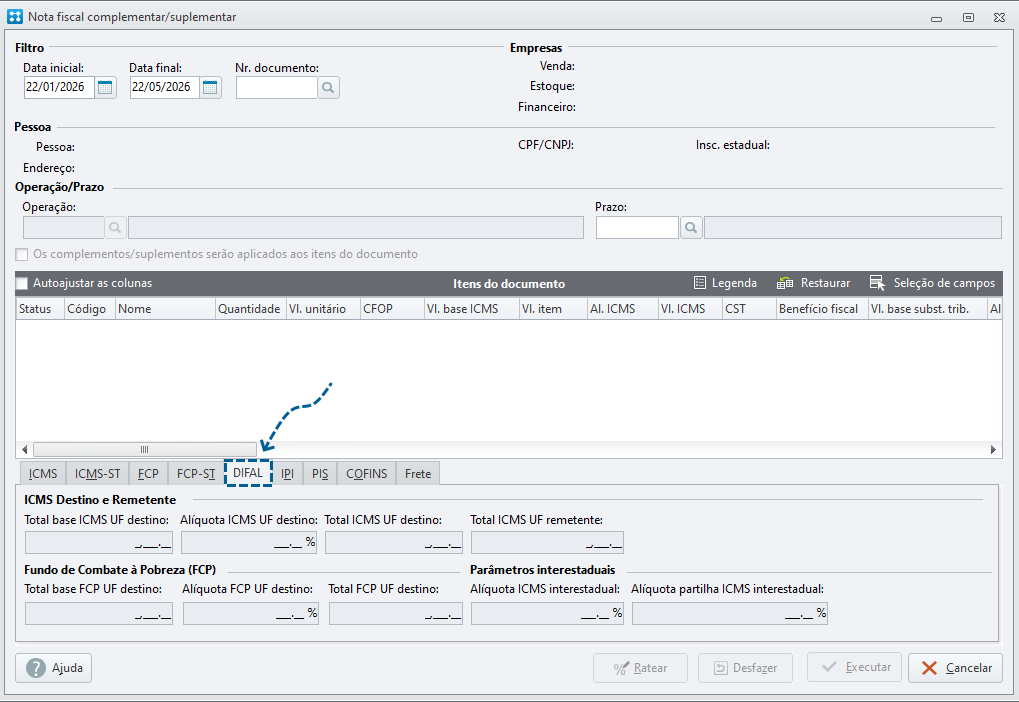Viewport: 1019px width, 702px height.
Task: Click the Operação search magnifier icon
Action: (x=115, y=228)
